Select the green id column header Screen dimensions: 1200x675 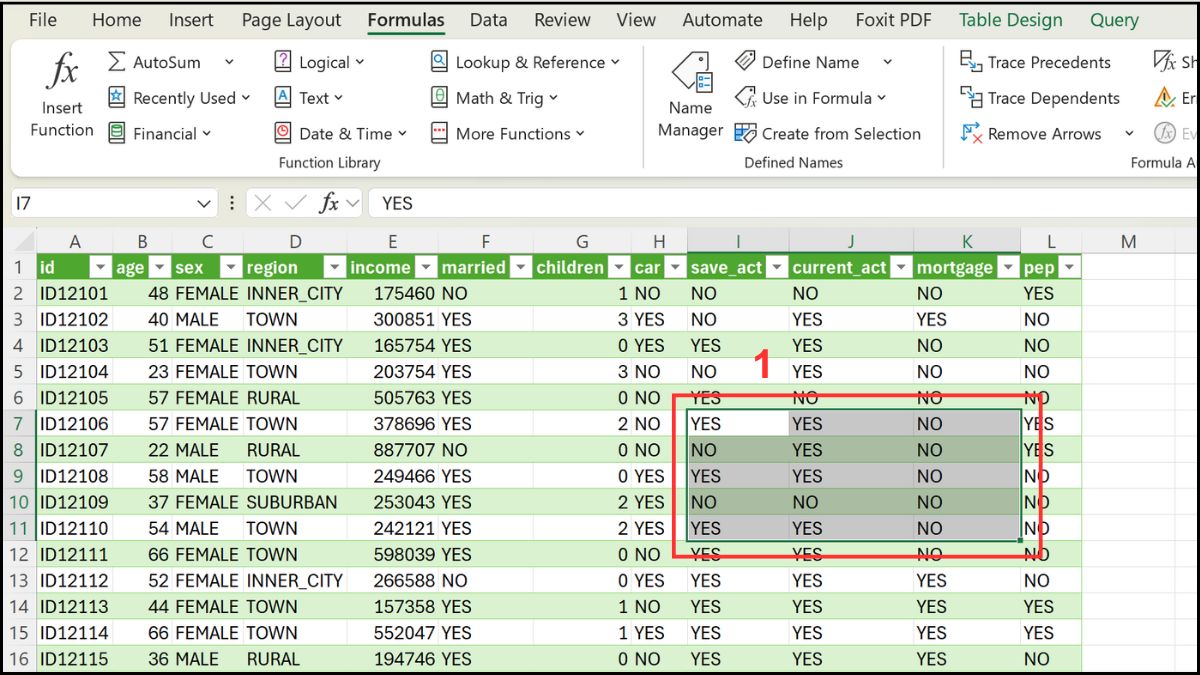[62, 267]
